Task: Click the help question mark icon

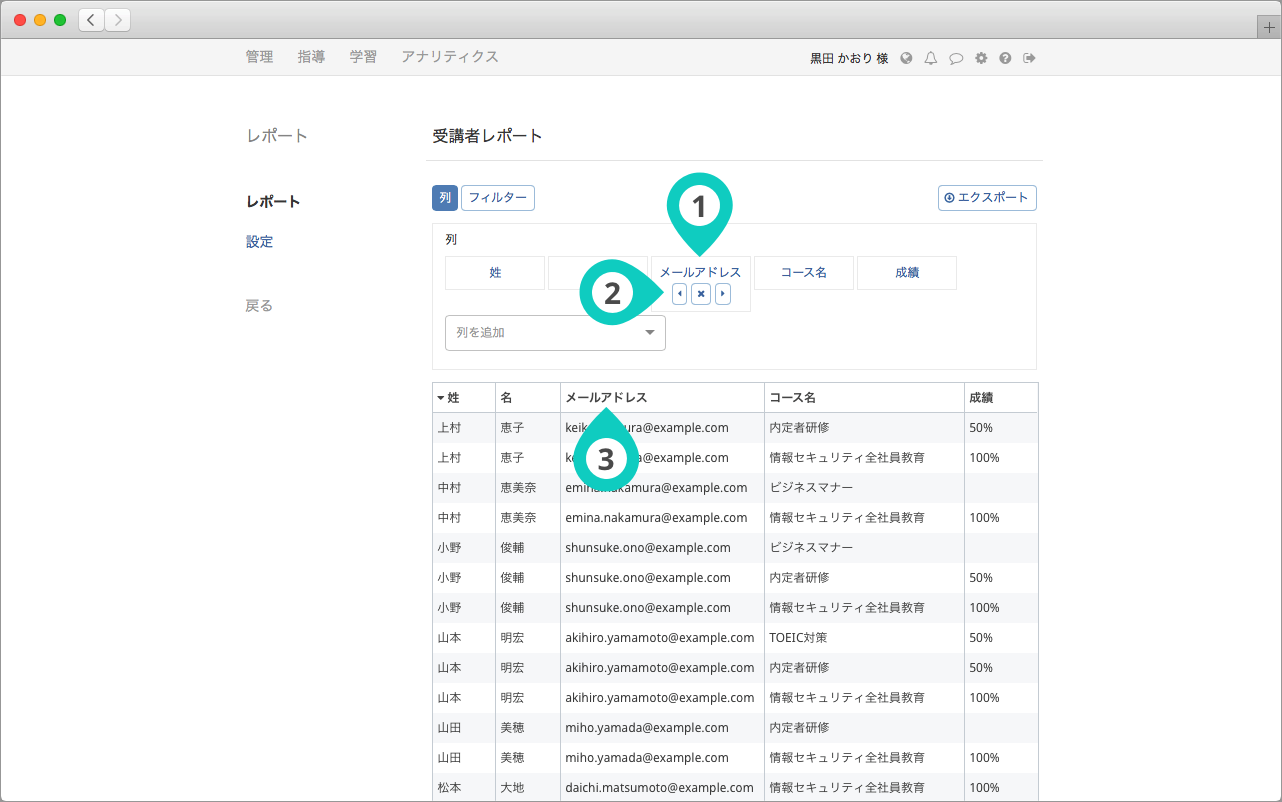Action: pyautogui.click(x=1005, y=58)
